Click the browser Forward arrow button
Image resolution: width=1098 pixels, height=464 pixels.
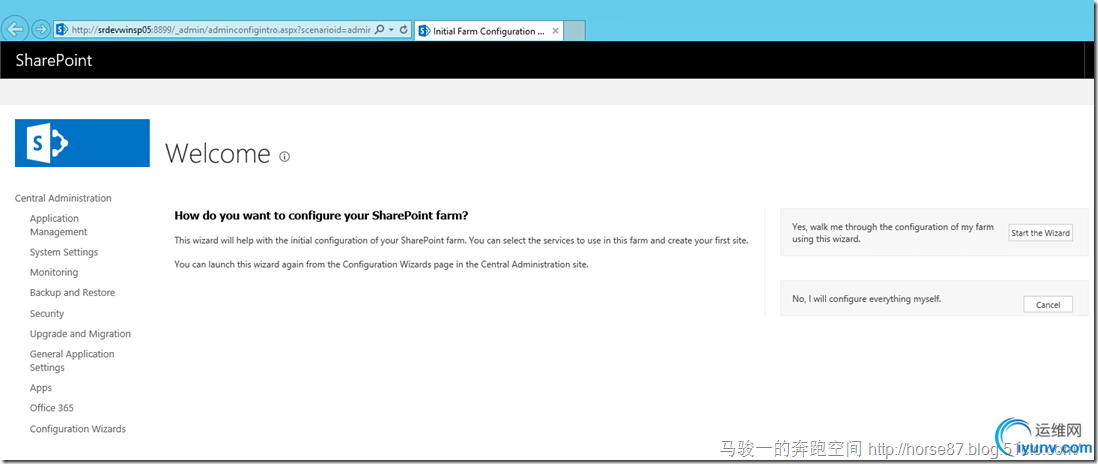[x=40, y=29]
